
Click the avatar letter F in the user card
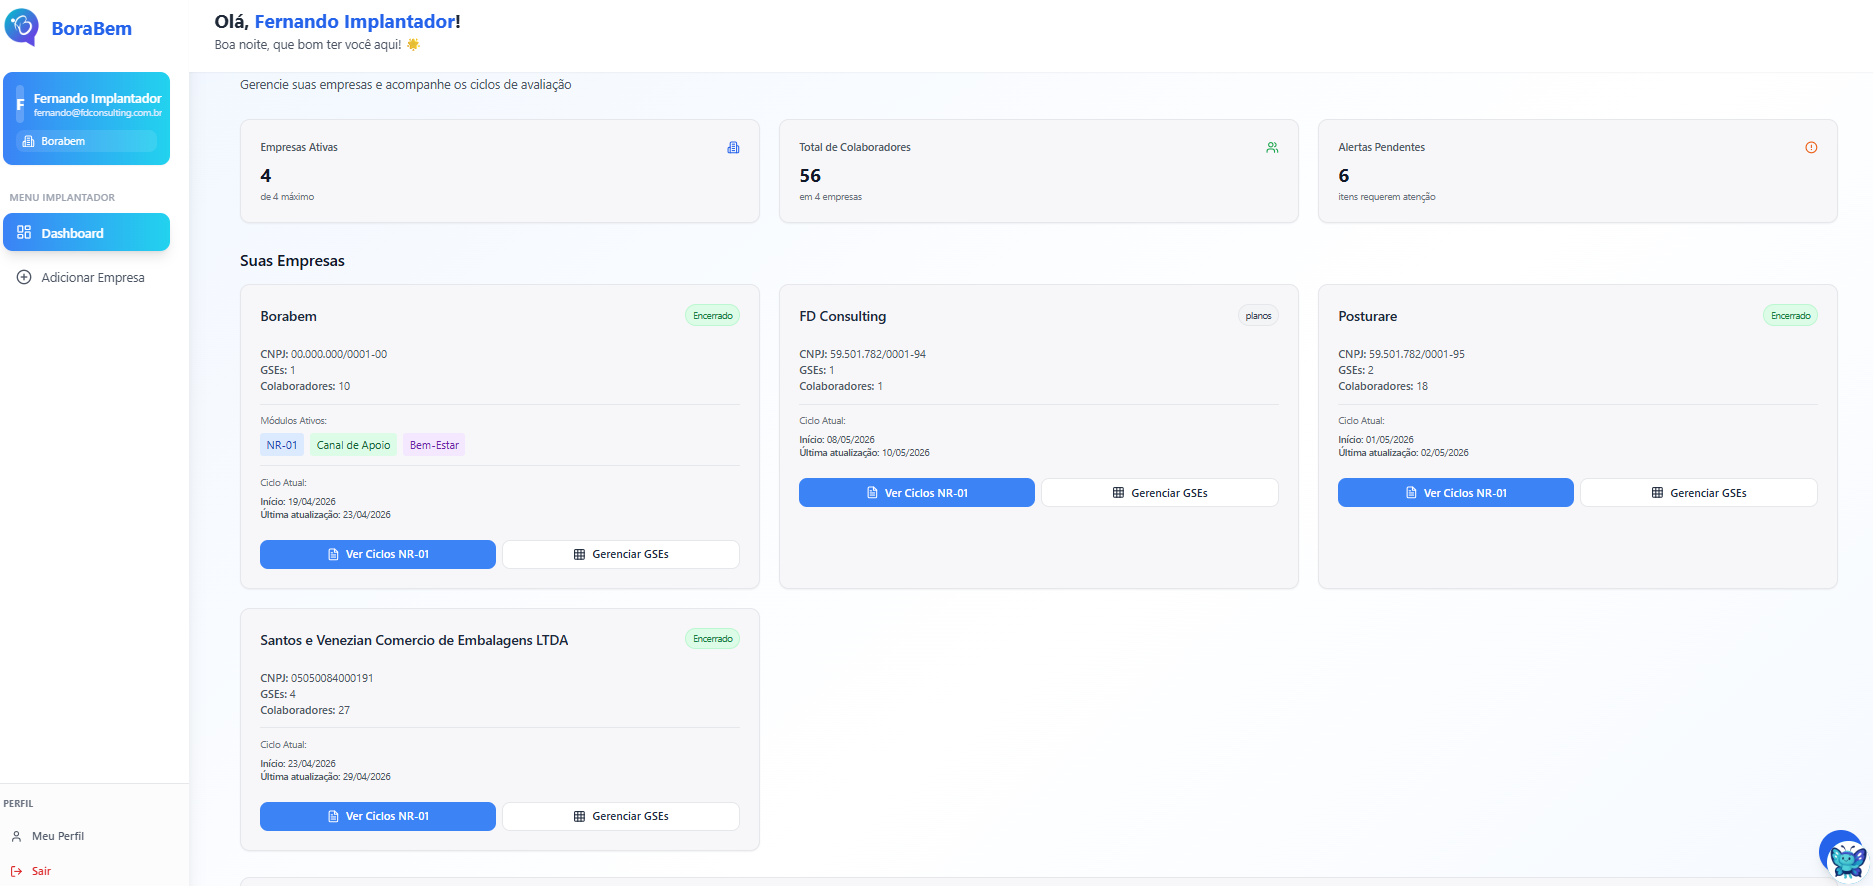(20, 104)
